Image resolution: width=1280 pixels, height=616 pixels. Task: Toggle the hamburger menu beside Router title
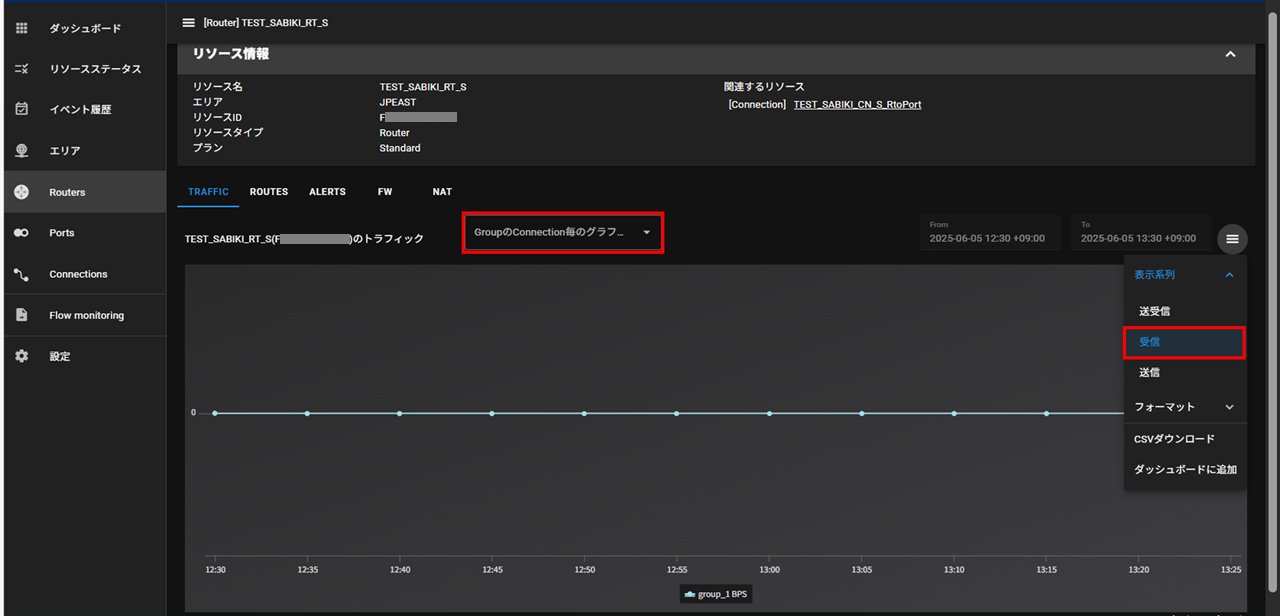pos(188,22)
